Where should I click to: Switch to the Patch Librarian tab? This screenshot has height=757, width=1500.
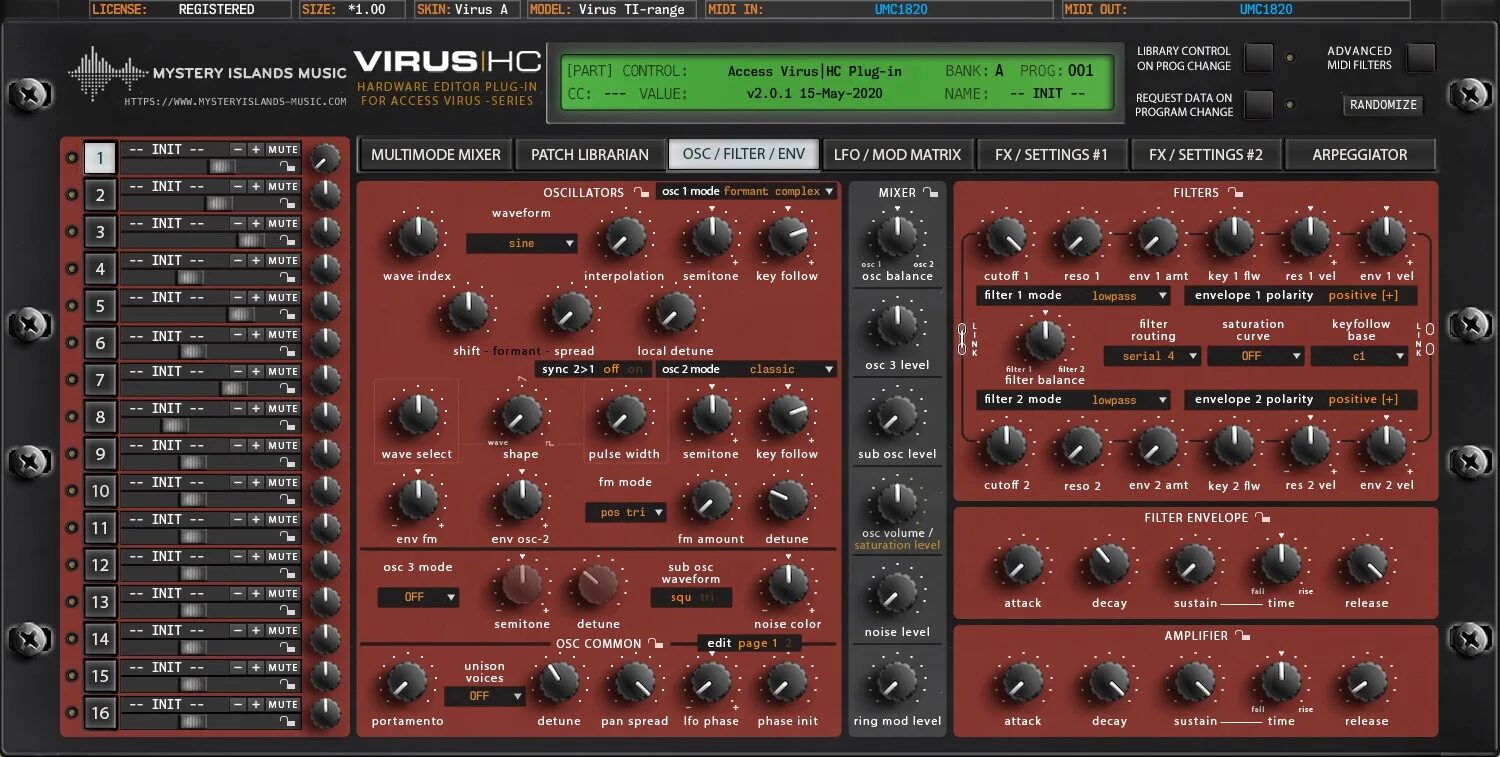(590, 154)
